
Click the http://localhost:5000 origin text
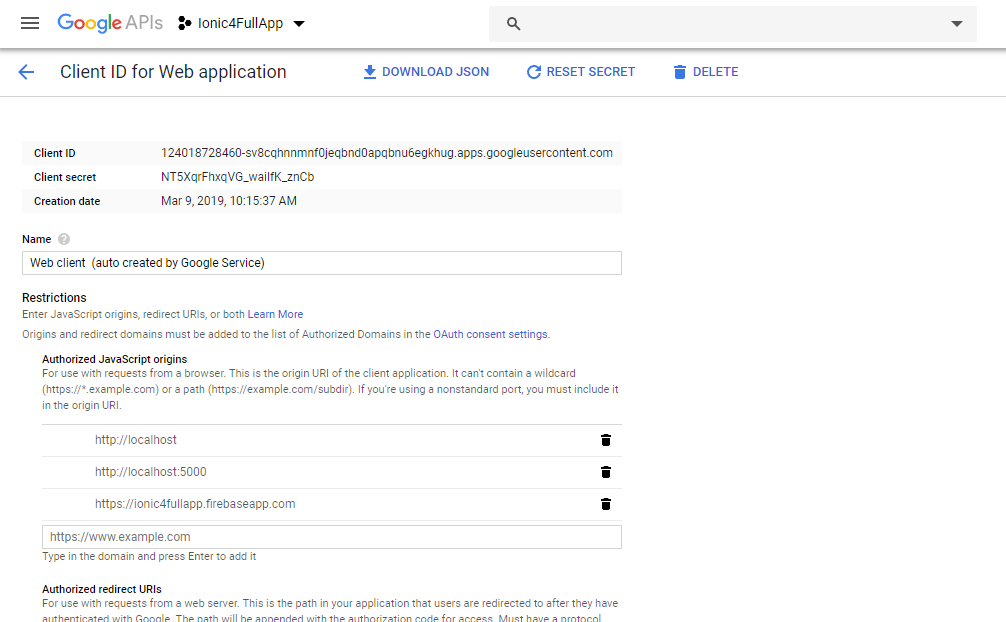(151, 472)
